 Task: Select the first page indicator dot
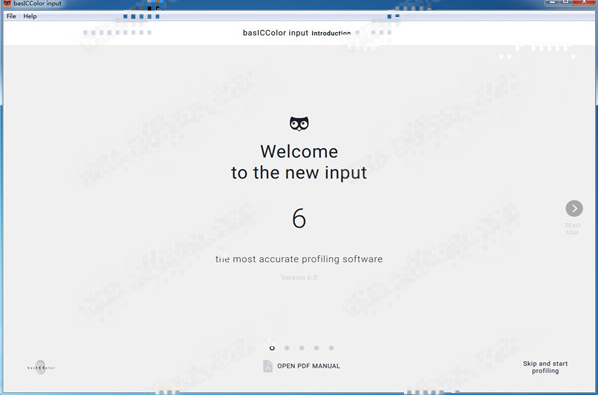pyautogui.click(x=272, y=348)
